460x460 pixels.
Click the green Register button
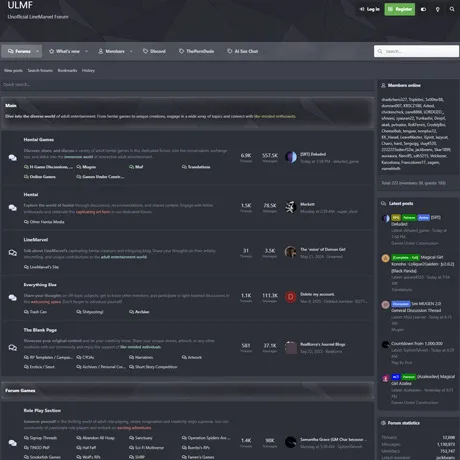click(x=400, y=9)
